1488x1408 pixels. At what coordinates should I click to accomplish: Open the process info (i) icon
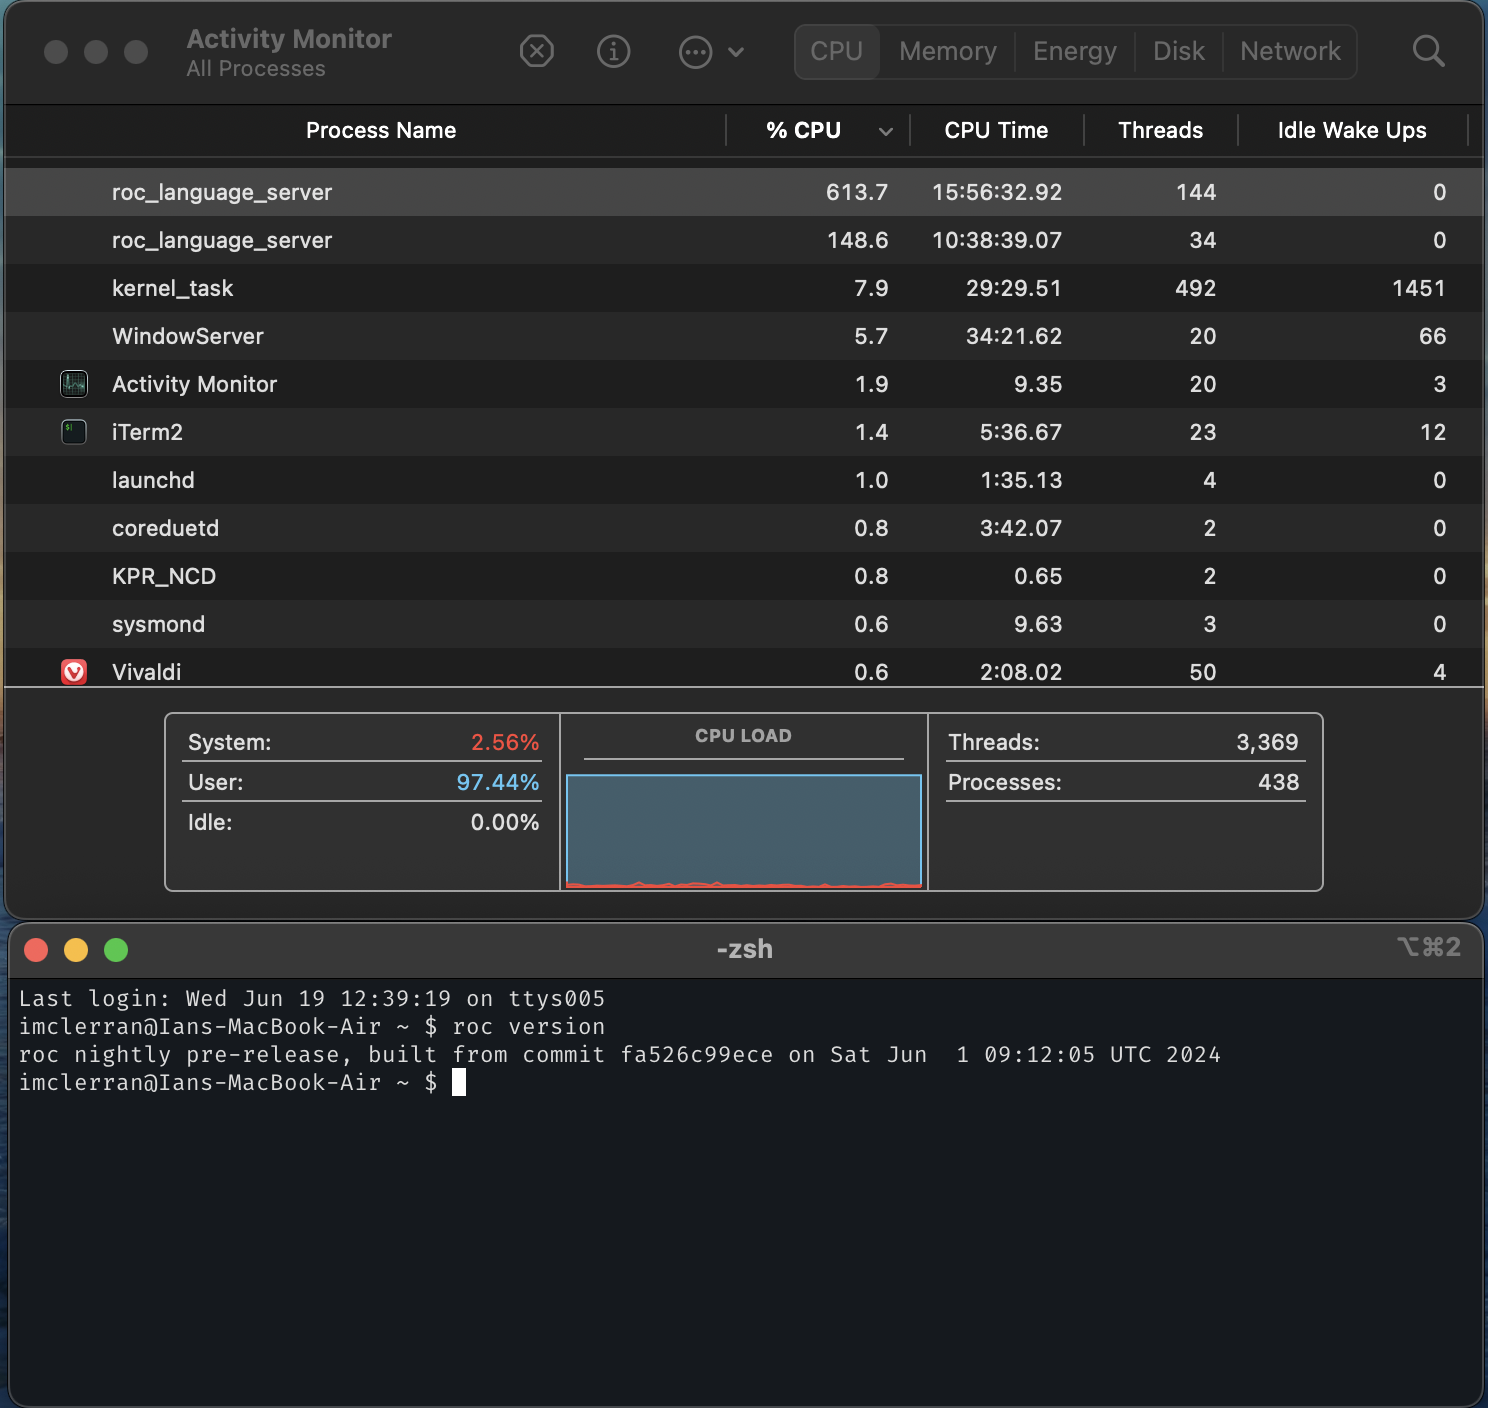pos(613,51)
